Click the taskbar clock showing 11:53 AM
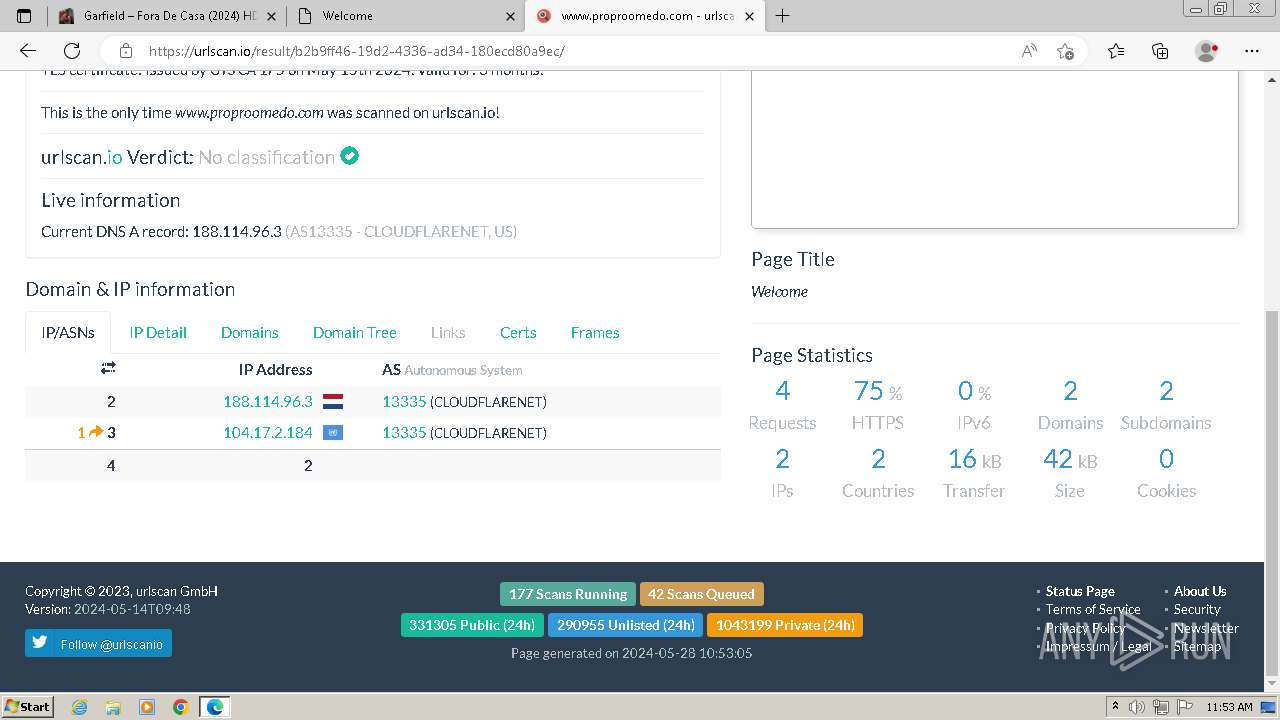 [x=1229, y=707]
